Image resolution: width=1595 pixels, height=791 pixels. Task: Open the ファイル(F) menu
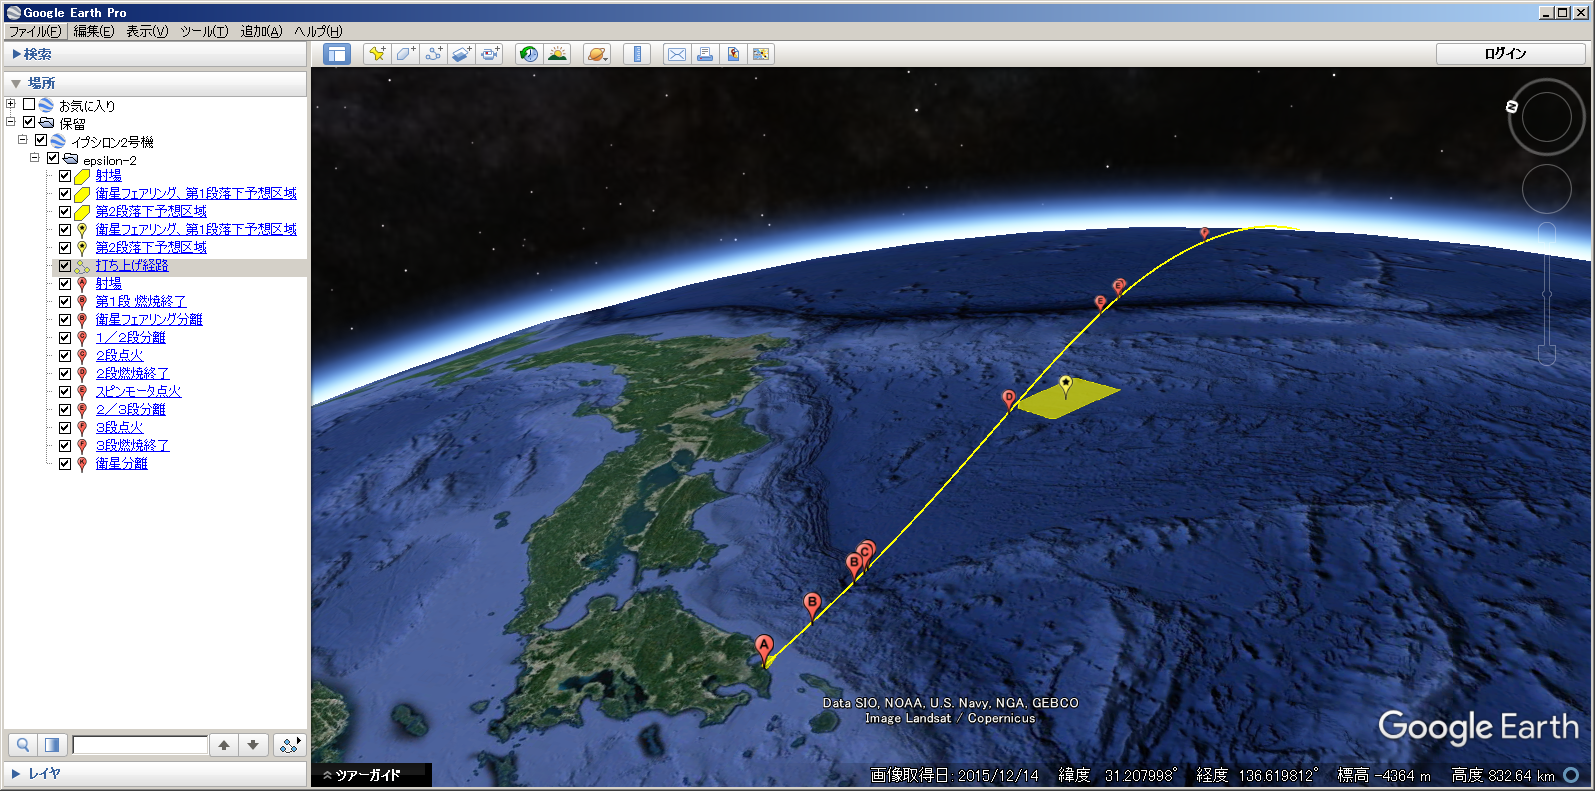(x=35, y=31)
